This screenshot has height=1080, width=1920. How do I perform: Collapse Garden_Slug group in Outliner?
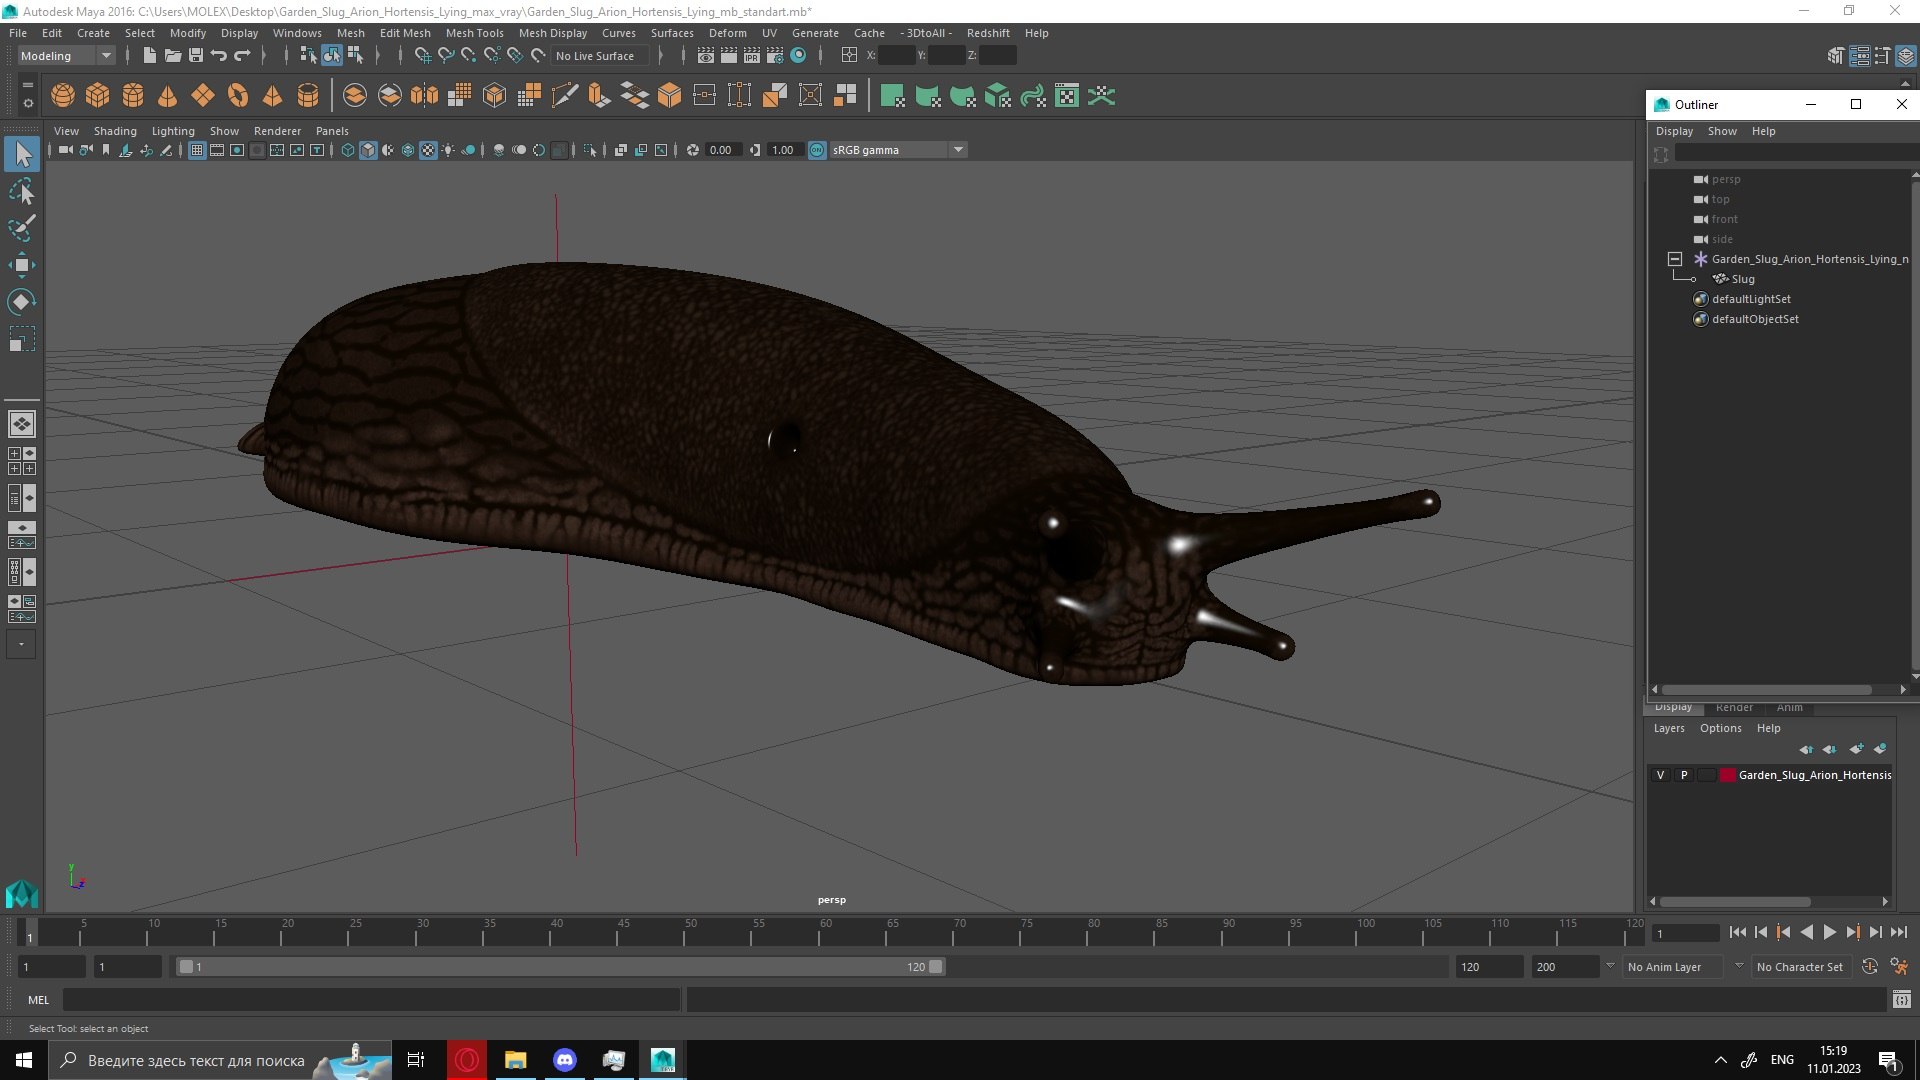pos(1675,259)
